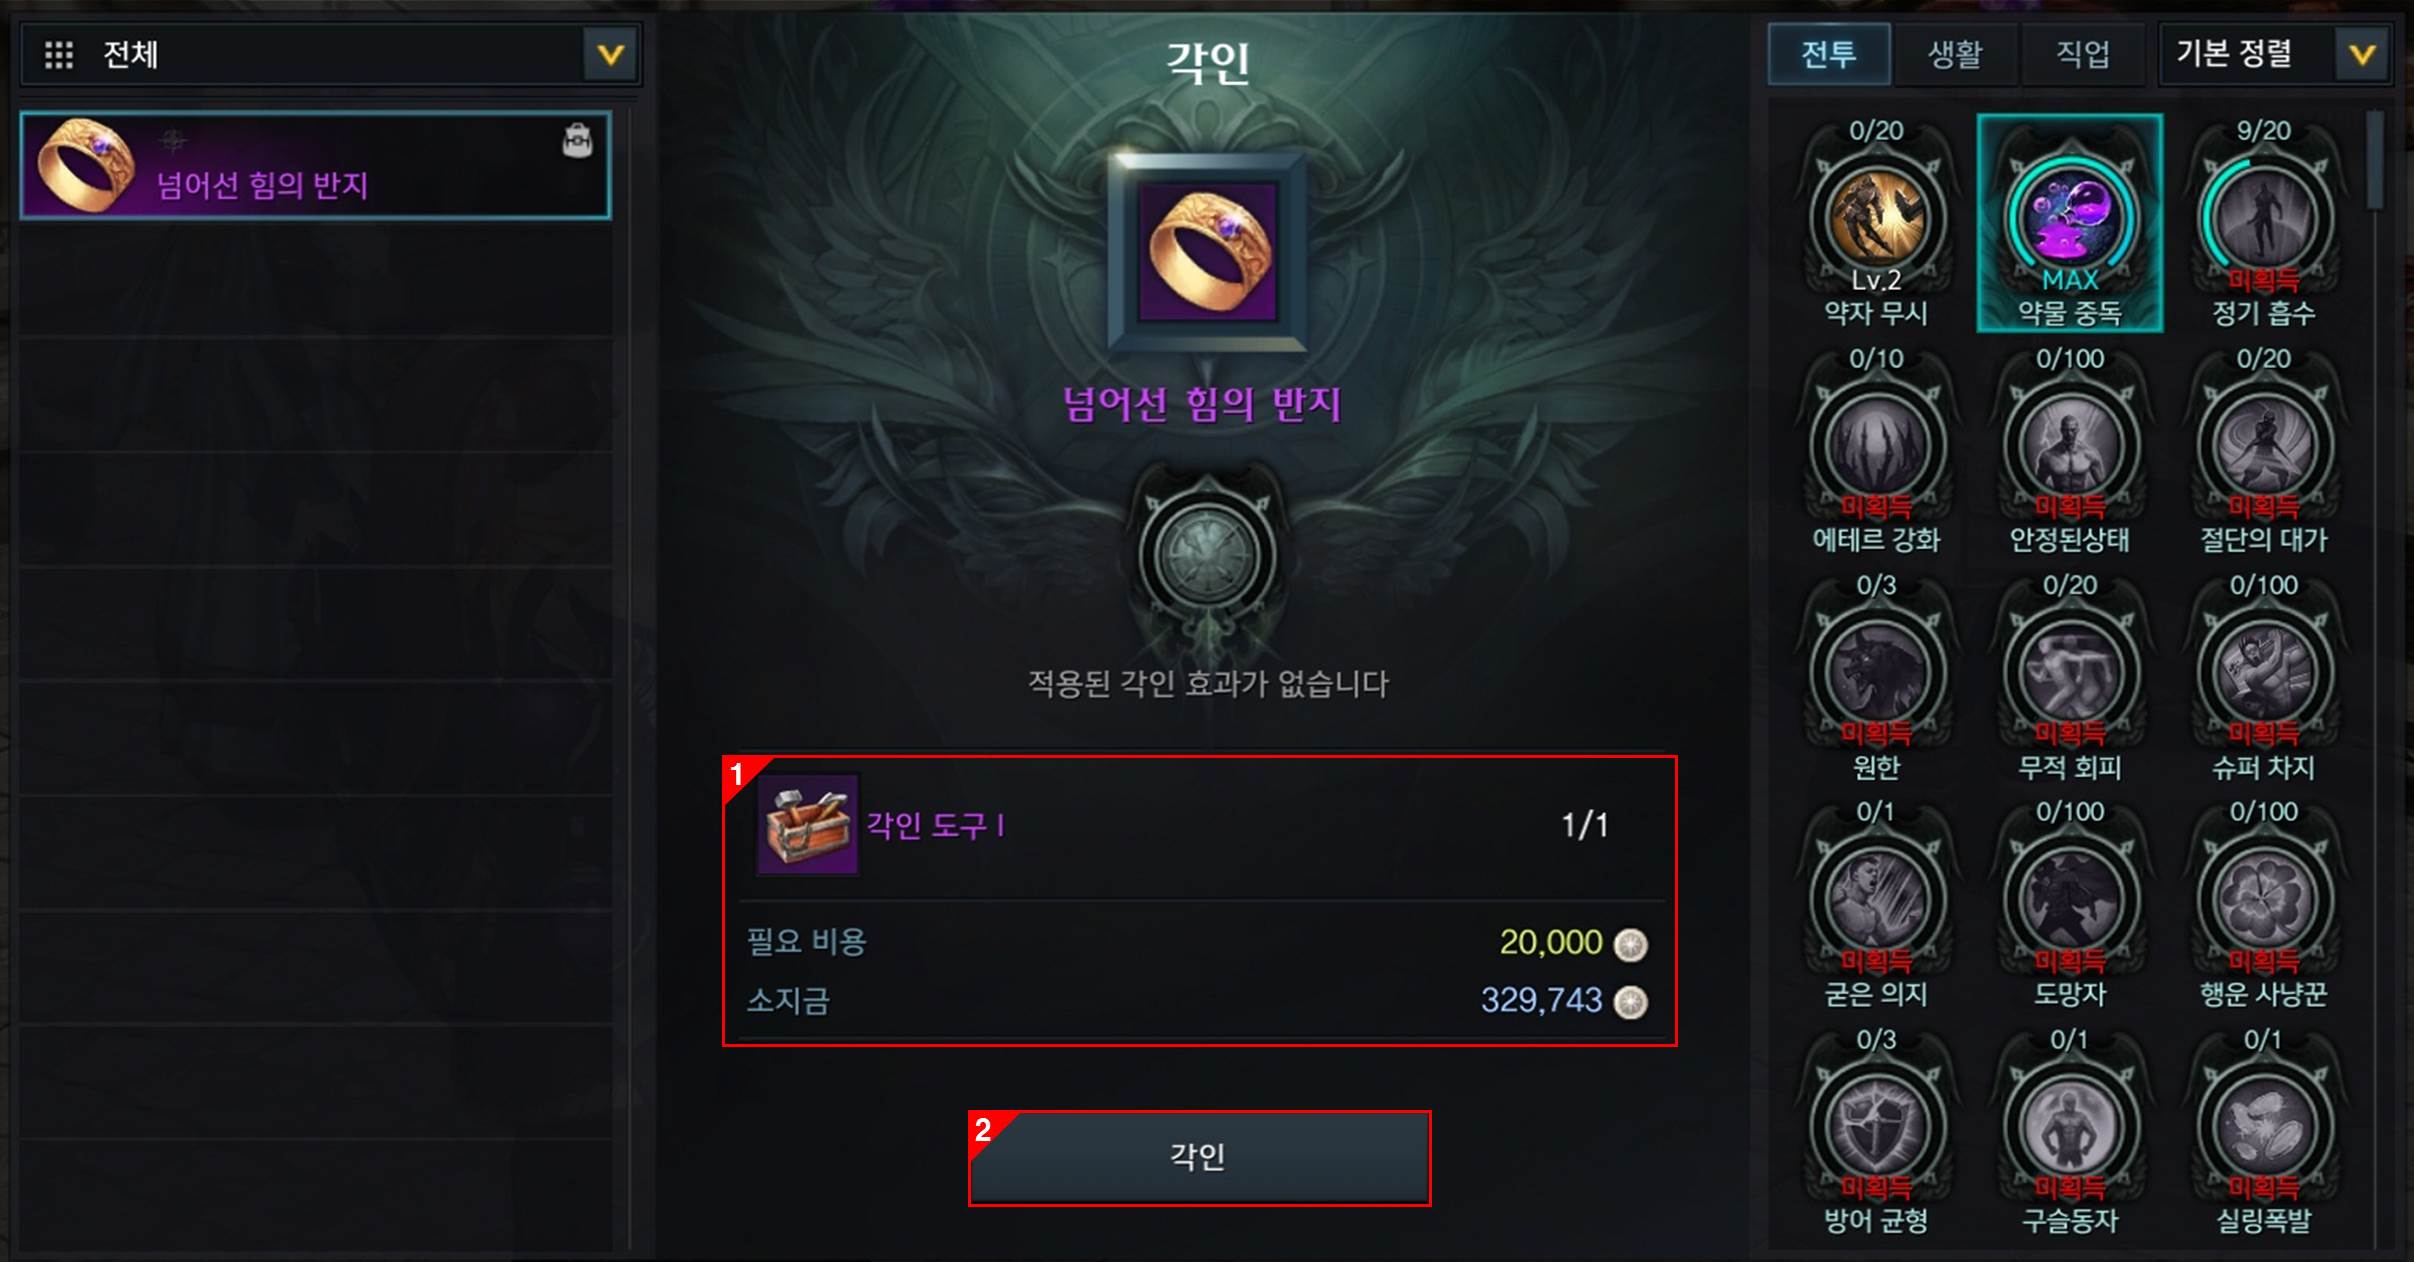Click the 각인 도구 I toolbox icon
Image resolution: width=2414 pixels, height=1262 pixels.
click(807, 825)
